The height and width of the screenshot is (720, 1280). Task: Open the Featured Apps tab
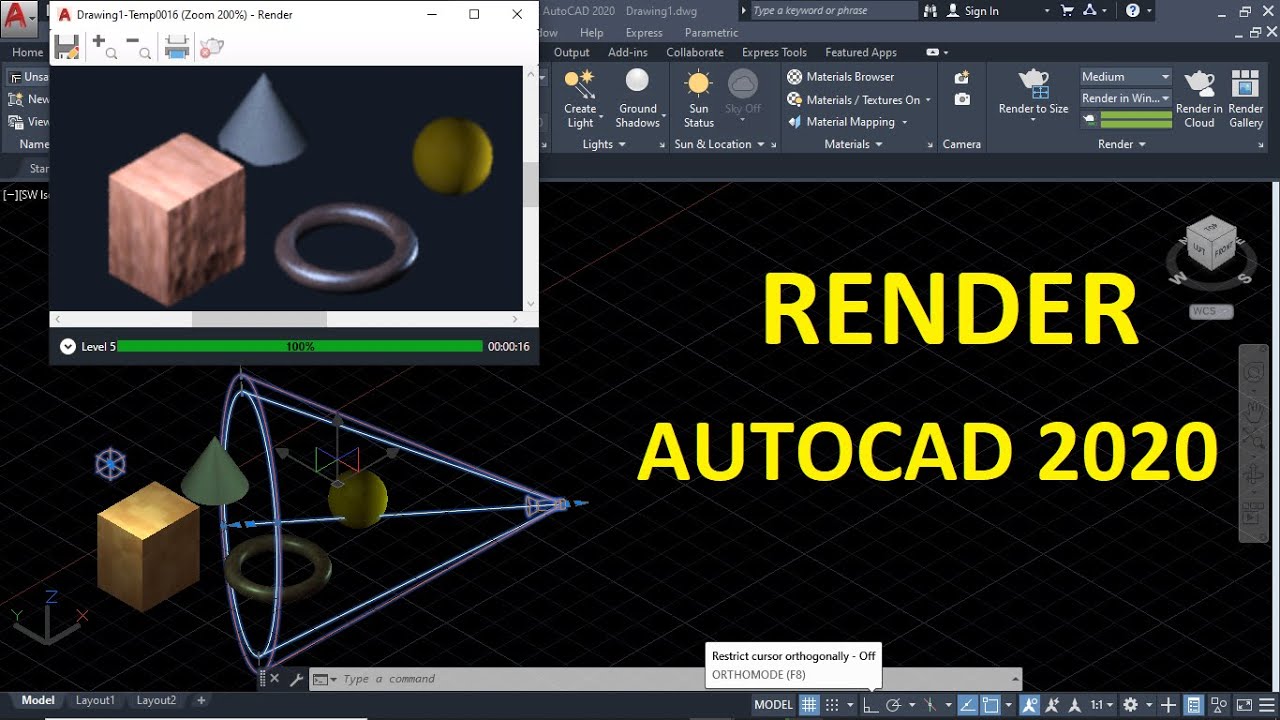pyautogui.click(x=861, y=52)
